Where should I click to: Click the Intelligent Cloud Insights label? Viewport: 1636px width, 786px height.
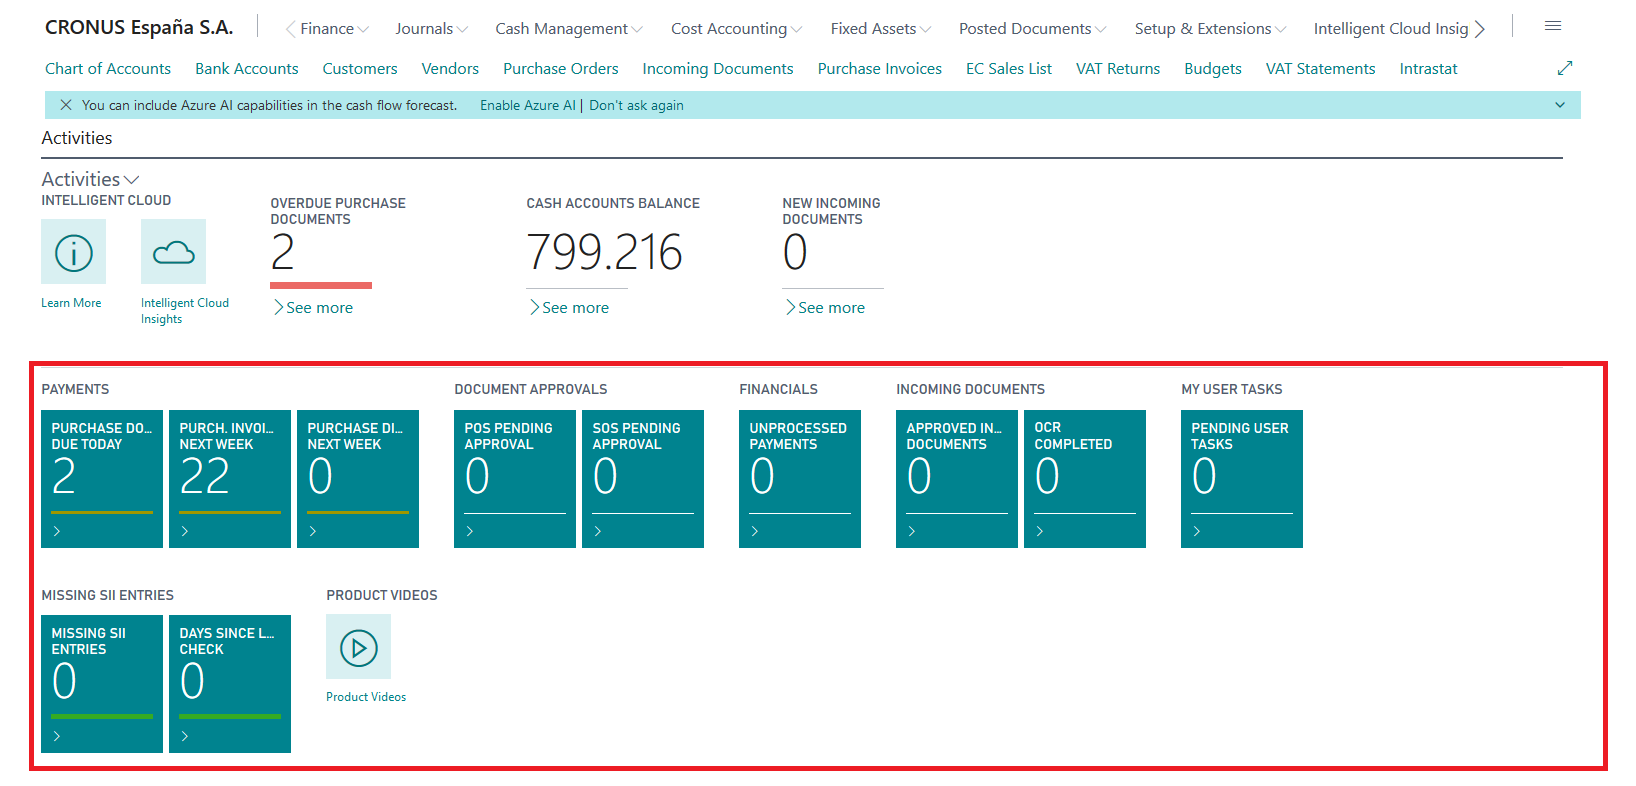[185, 311]
